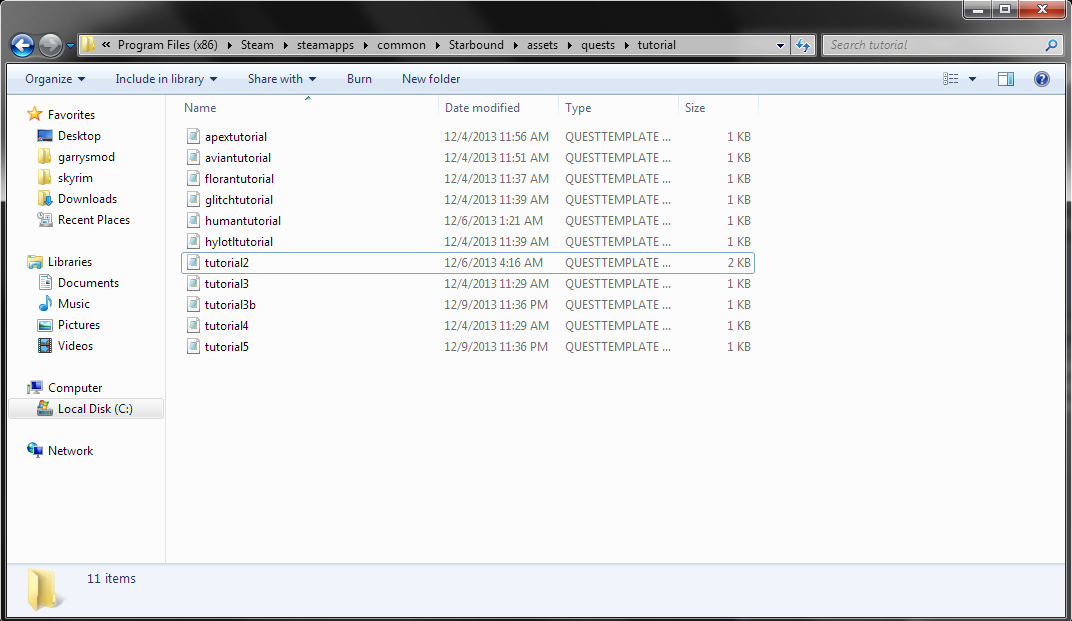Select the tutorial3b file icon
The width and height of the screenshot is (1072, 621).
click(x=193, y=304)
